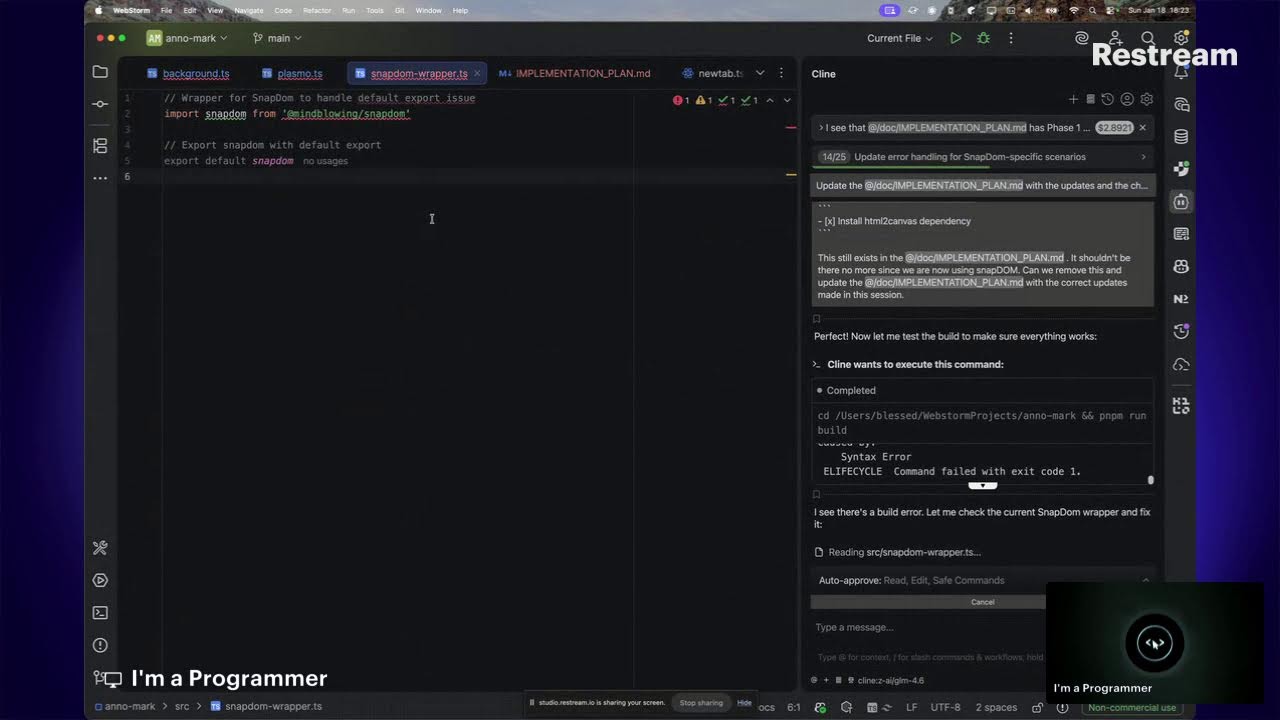Show hidden editor tabs dropdown chevron
Viewport: 1280px width, 720px height.
[760, 73]
